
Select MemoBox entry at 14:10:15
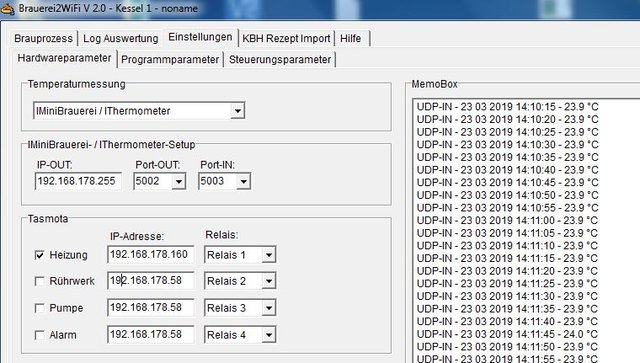pyautogui.click(x=507, y=107)
